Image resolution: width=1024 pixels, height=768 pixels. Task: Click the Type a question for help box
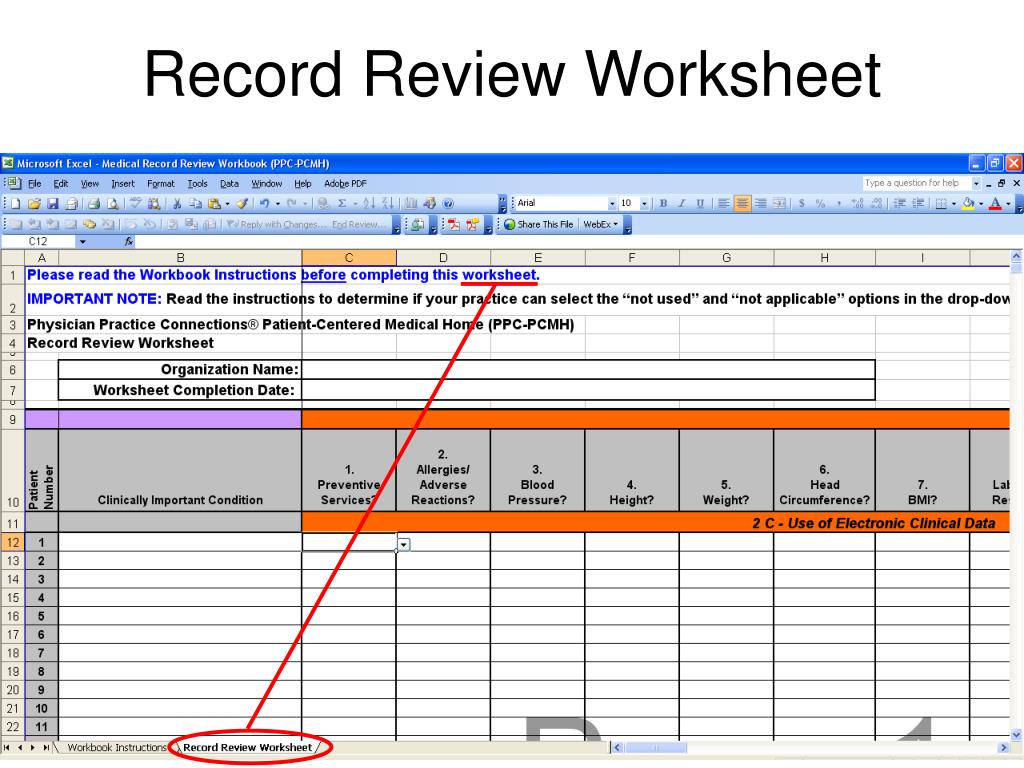[x=916, y=184]
